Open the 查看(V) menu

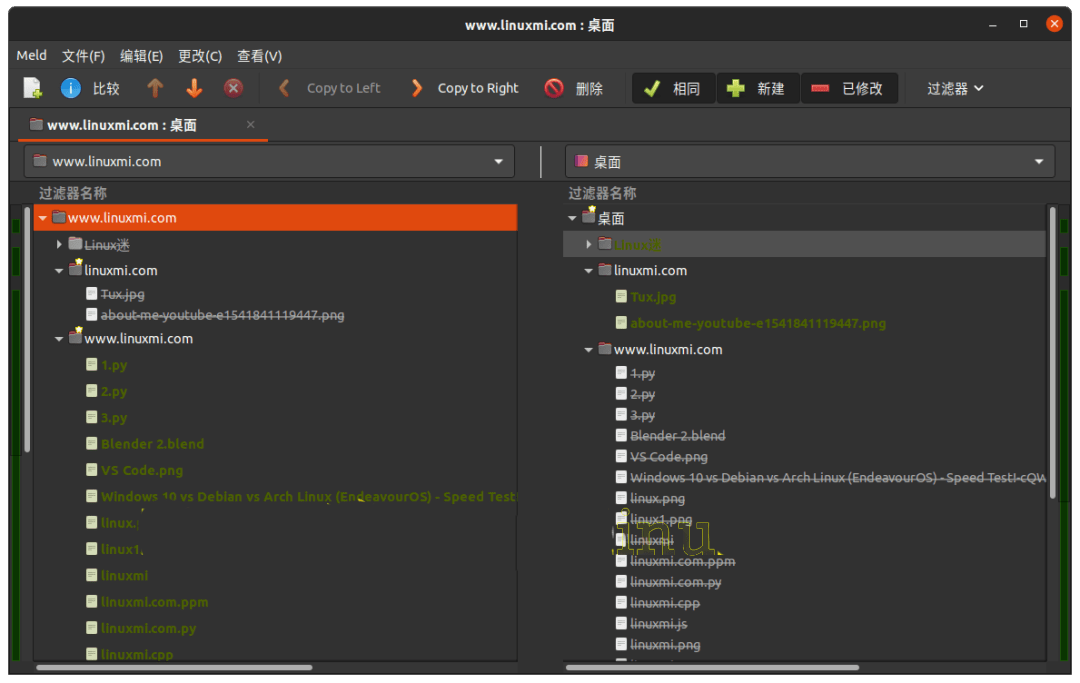[x=259, y=56]
